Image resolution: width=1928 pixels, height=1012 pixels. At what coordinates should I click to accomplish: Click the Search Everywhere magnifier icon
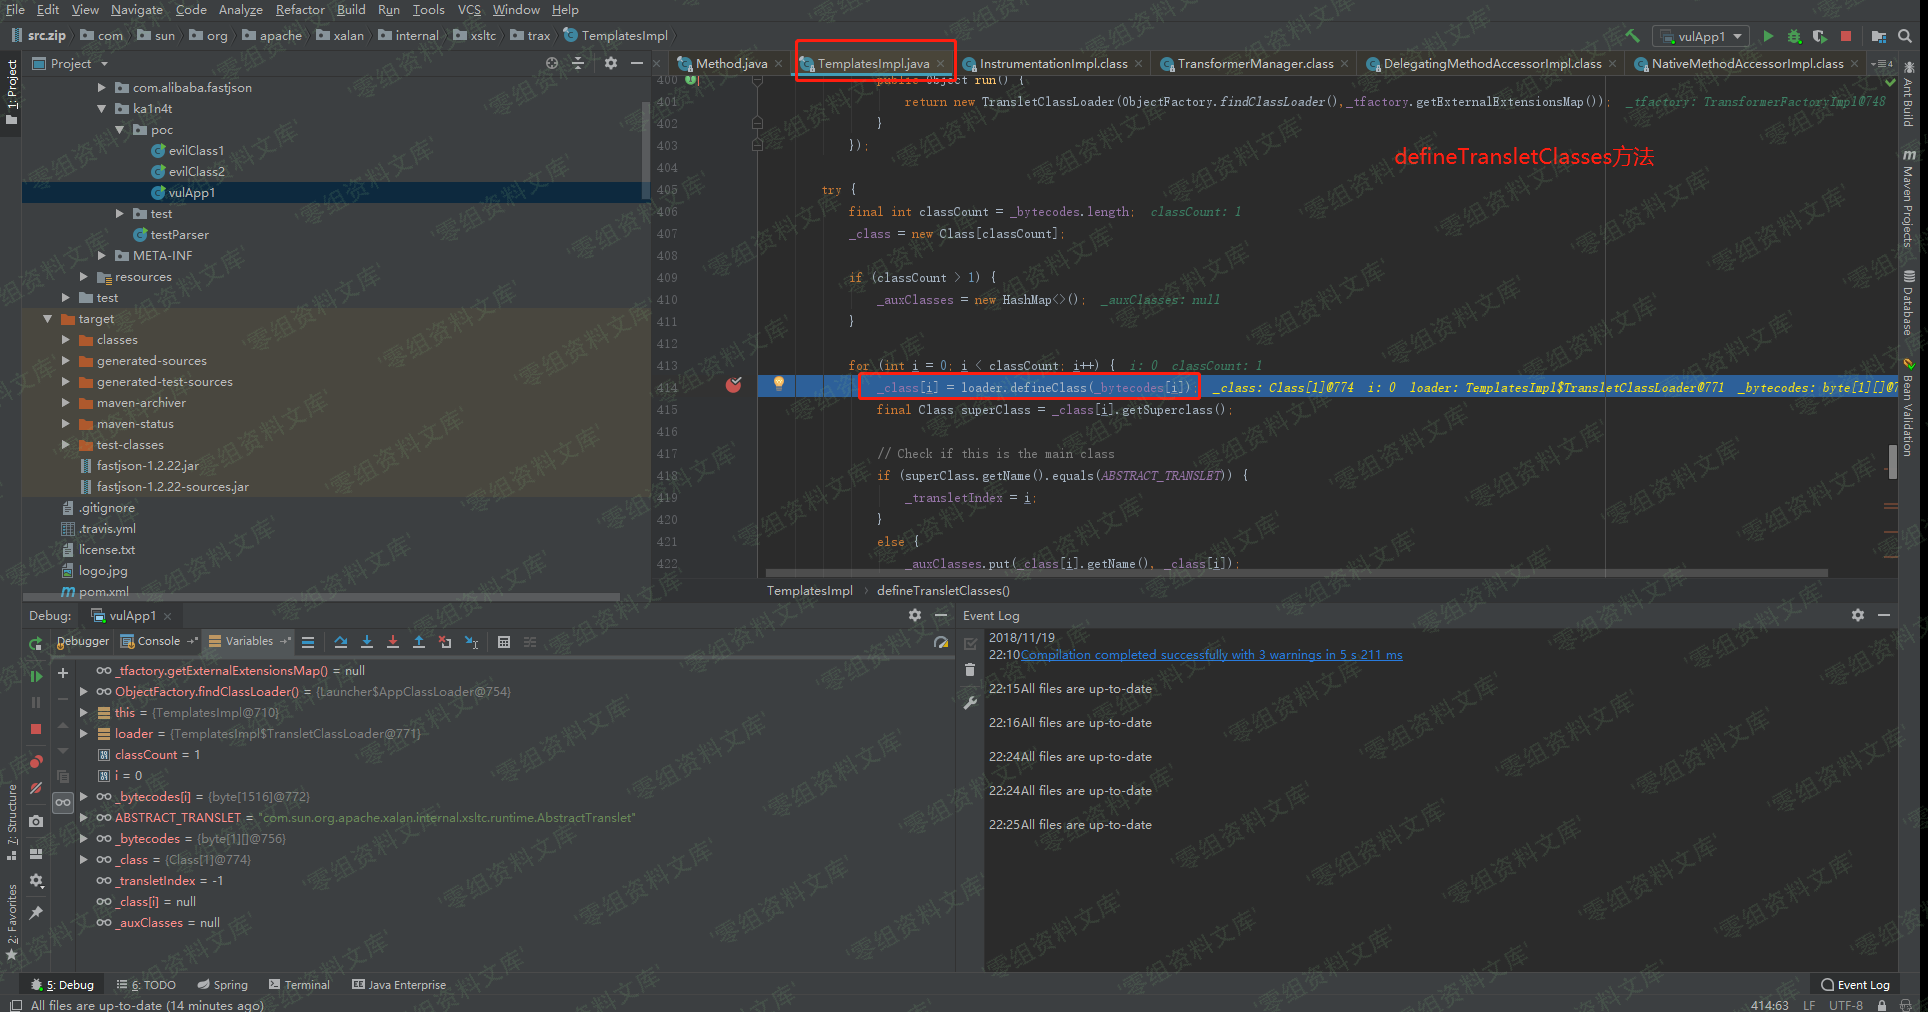[1905, 36]
